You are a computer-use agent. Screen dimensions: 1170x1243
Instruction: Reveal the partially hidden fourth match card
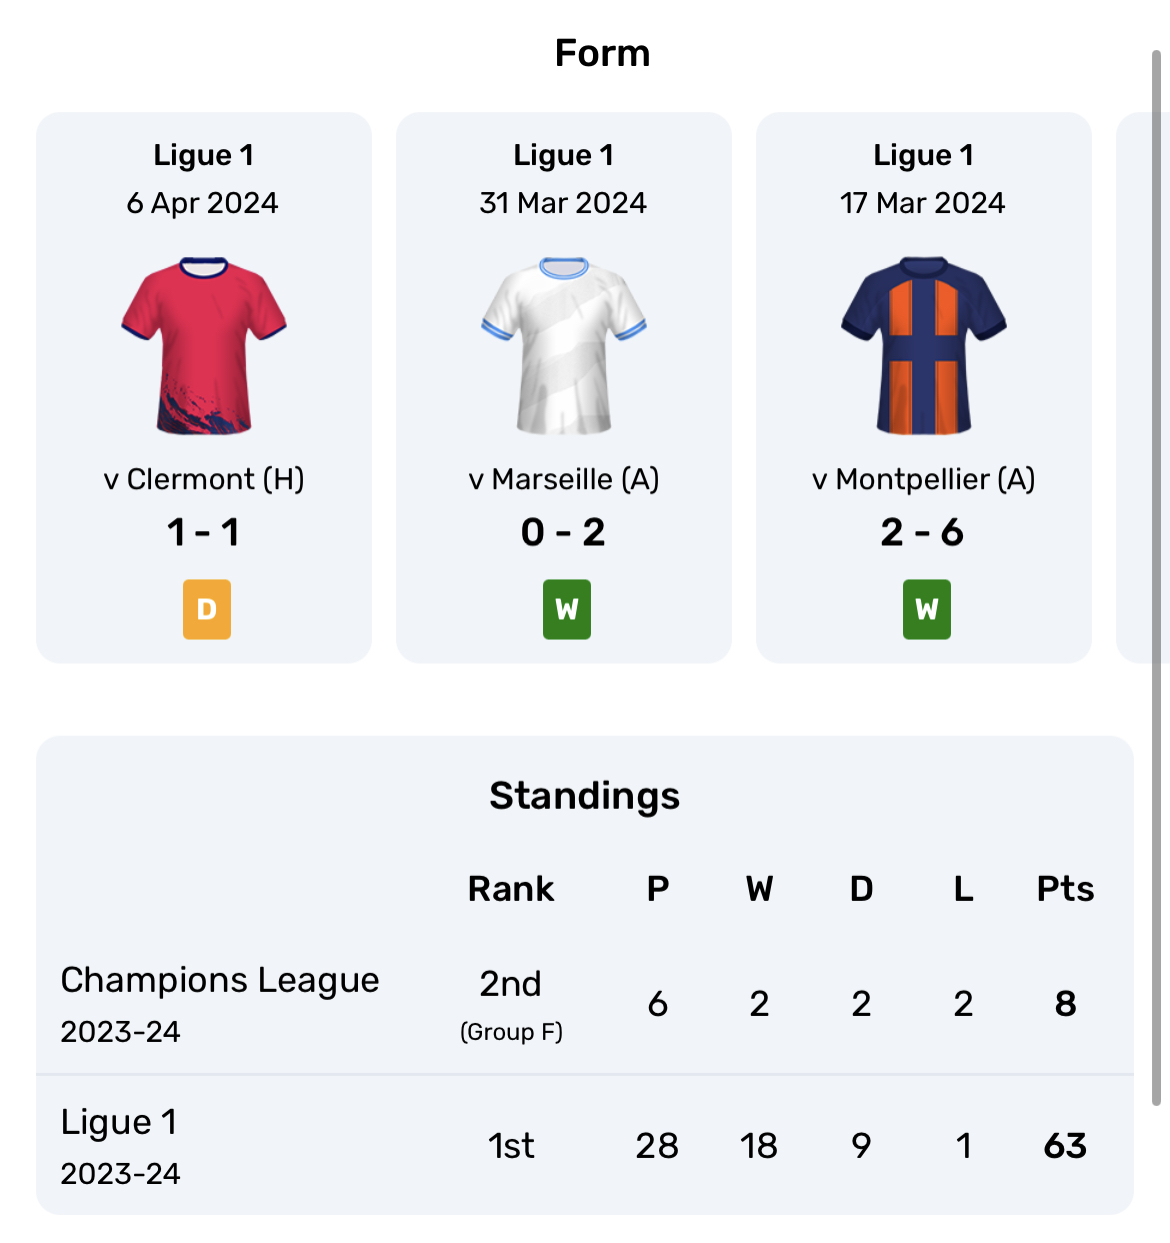(x=1134, y=387)
